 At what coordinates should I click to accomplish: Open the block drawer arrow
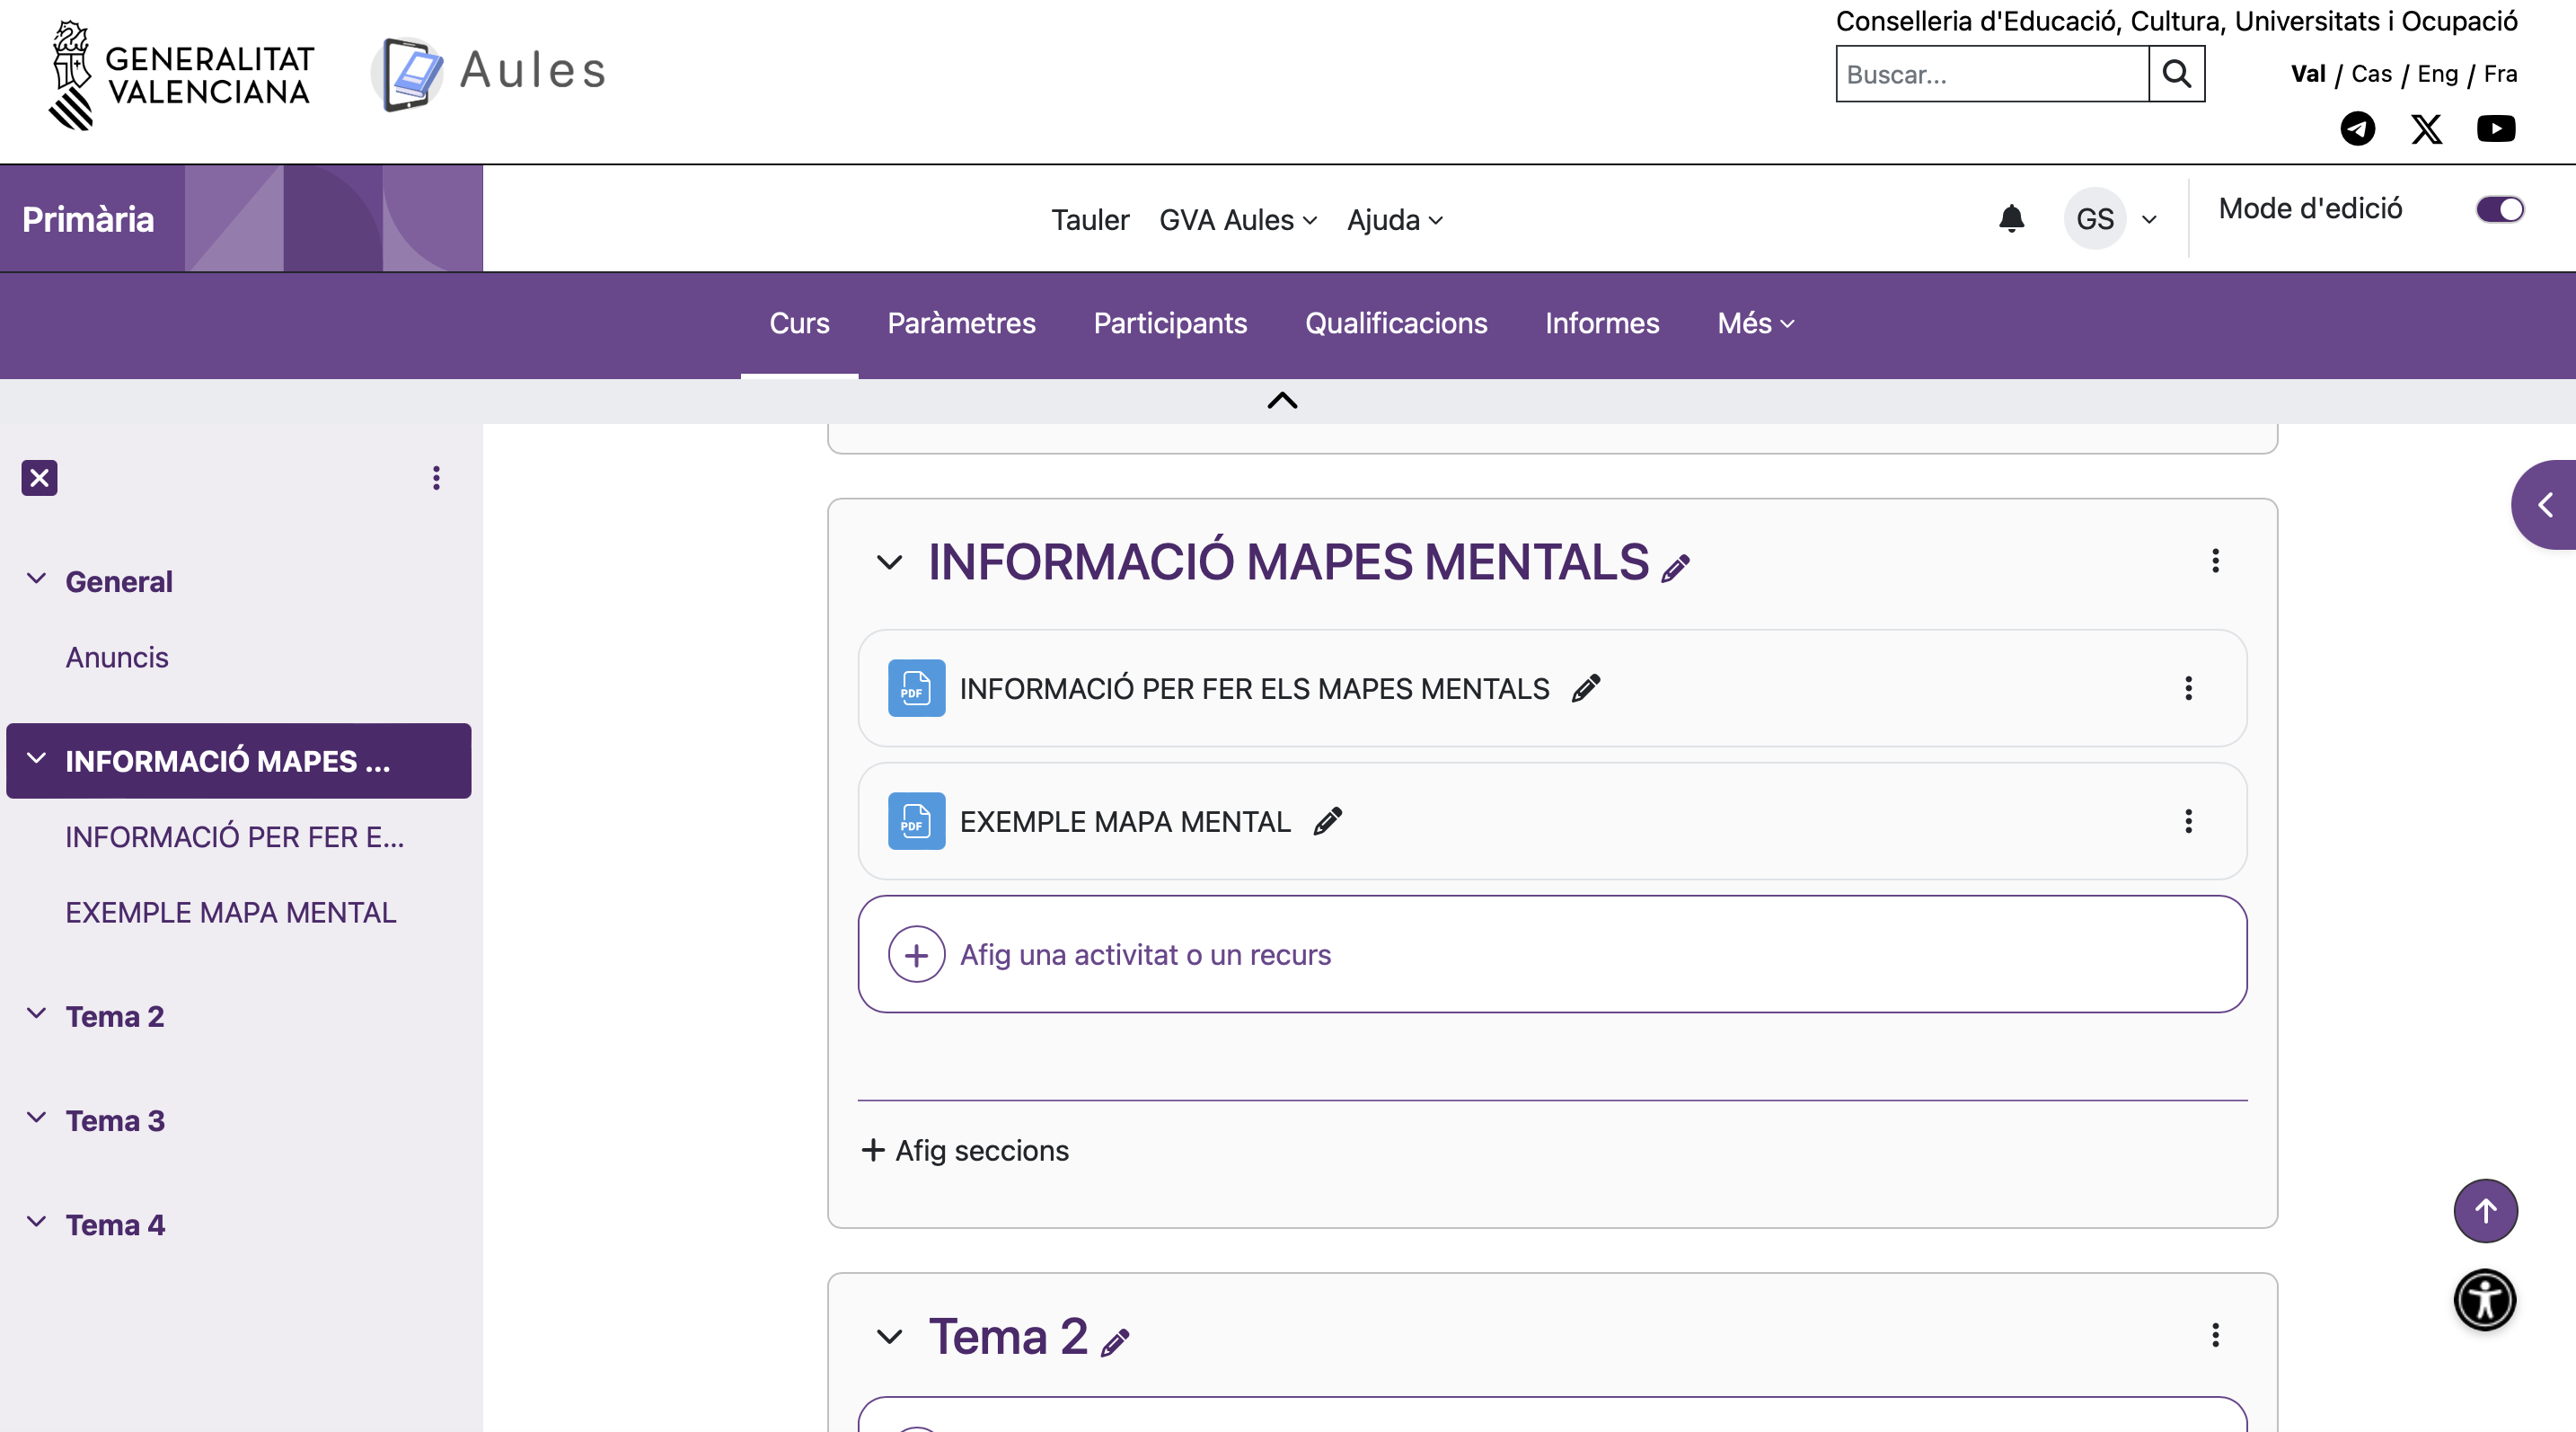(2545, 505)
